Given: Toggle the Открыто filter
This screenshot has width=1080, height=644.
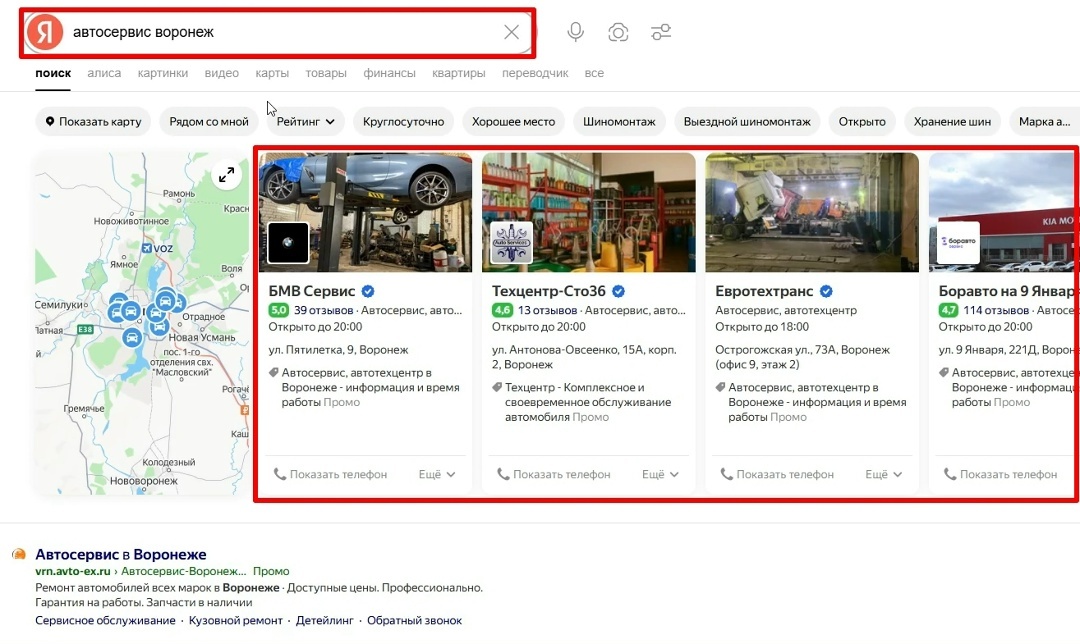Looking at the screenshot, I should tap(862, 121).
